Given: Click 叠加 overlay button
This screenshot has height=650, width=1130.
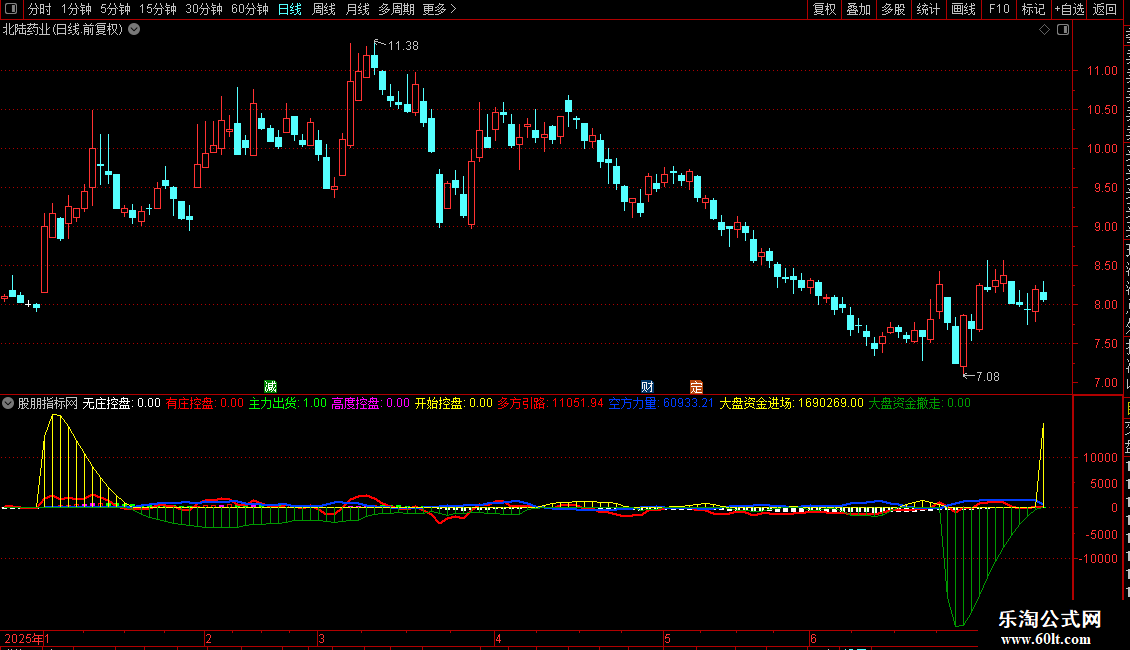Looking at the screenshot, I should pos(858,9).
